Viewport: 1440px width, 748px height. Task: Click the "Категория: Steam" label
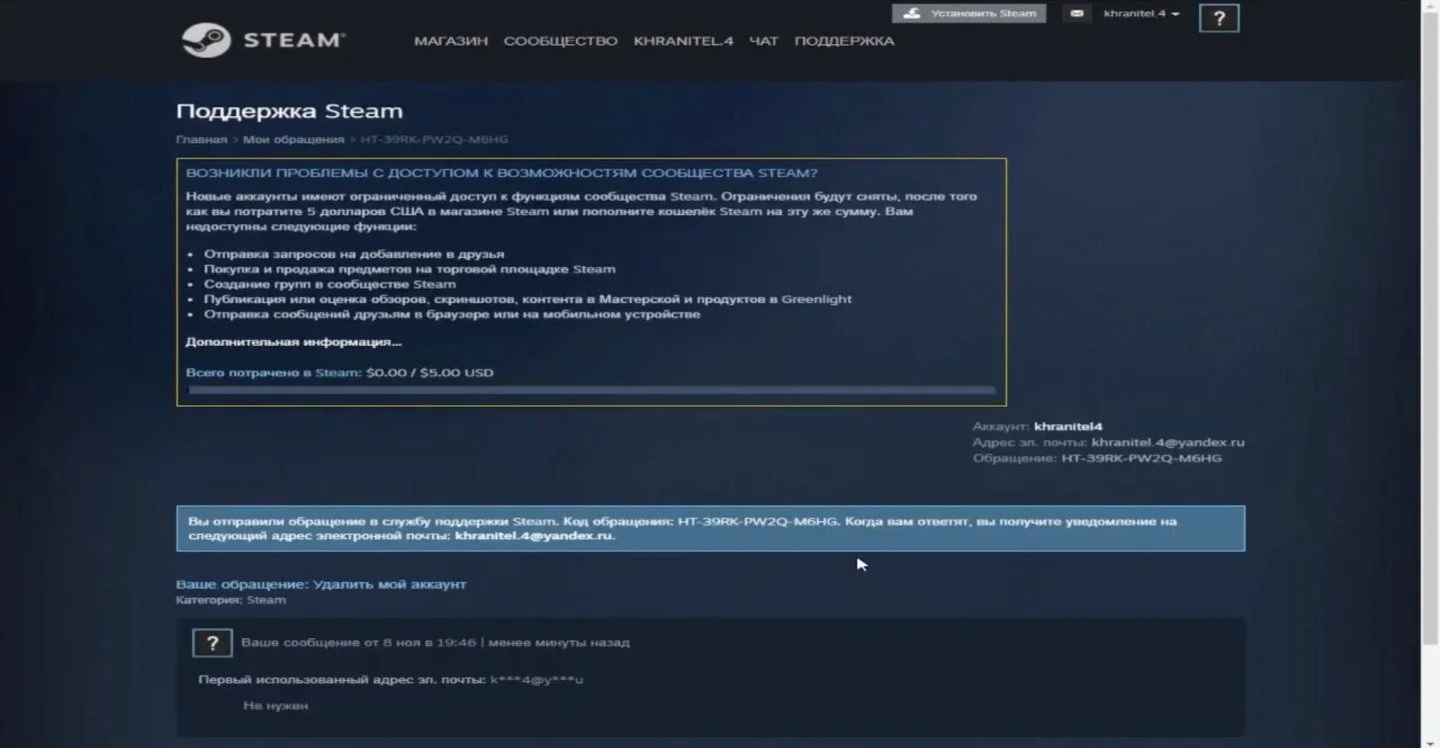(x=231, y=600)
